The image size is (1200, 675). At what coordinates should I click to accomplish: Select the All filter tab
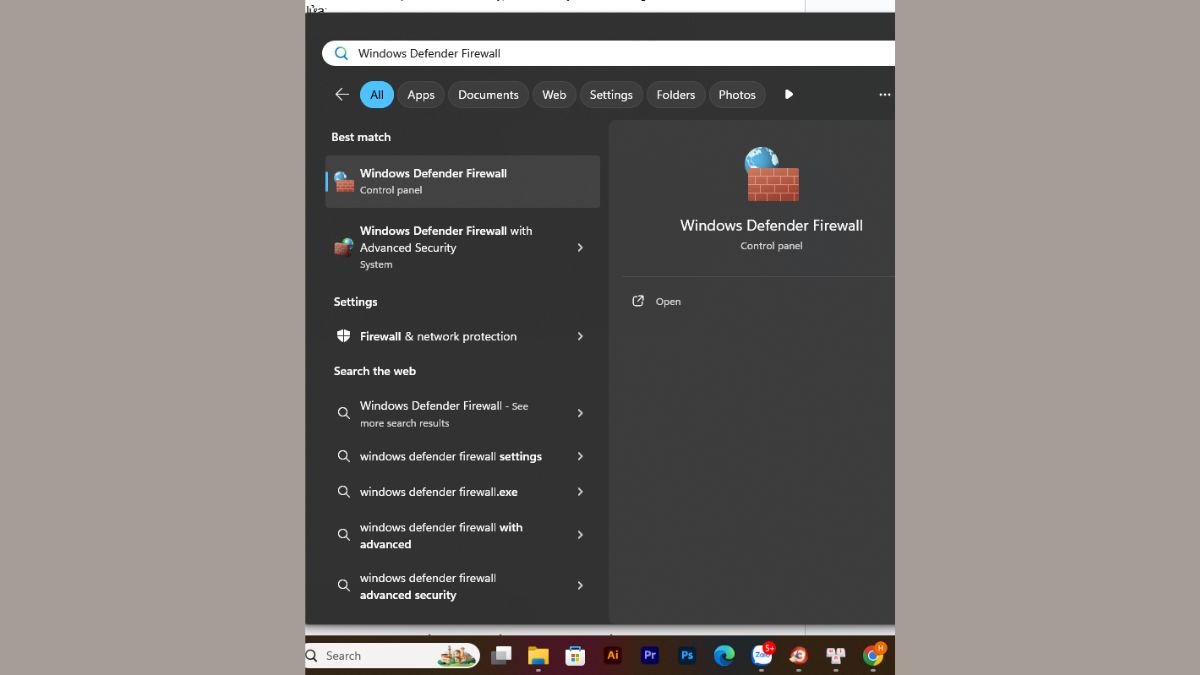pos(377,95)
